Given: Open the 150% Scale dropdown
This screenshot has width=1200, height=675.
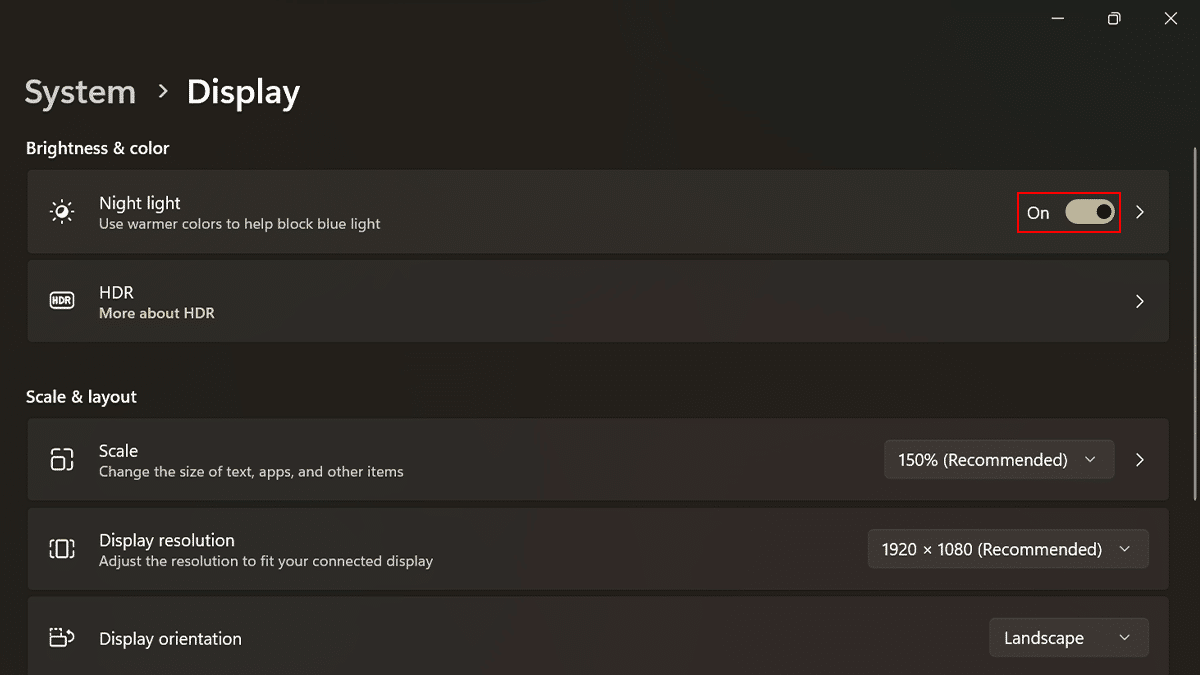Looking at the screenshot, I should pos(998,460).
